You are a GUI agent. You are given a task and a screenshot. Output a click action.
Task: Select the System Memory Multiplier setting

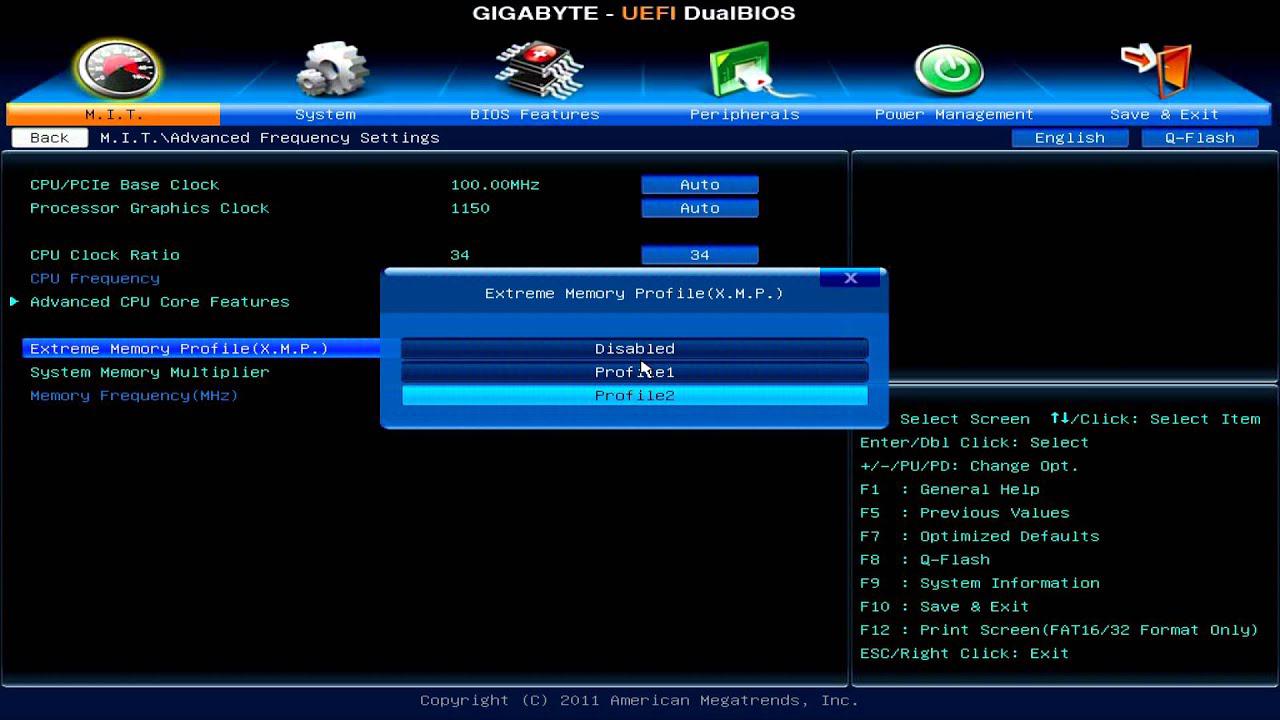click(x=149, y=372)
